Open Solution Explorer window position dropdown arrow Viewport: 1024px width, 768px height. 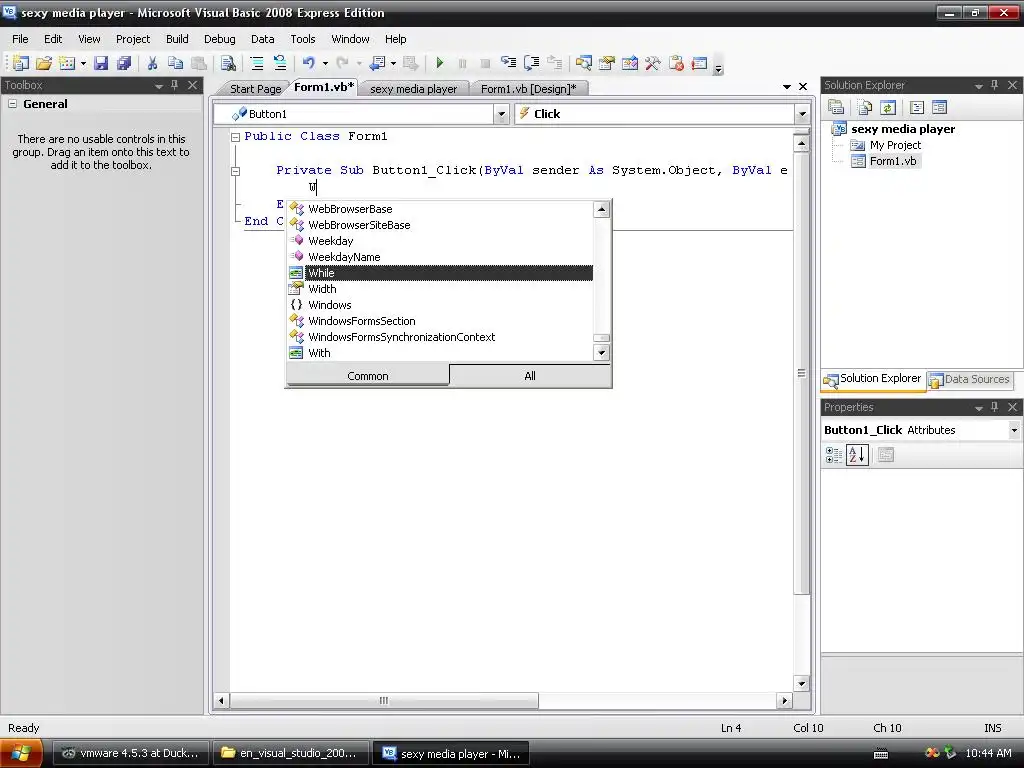tap(978, 86)
